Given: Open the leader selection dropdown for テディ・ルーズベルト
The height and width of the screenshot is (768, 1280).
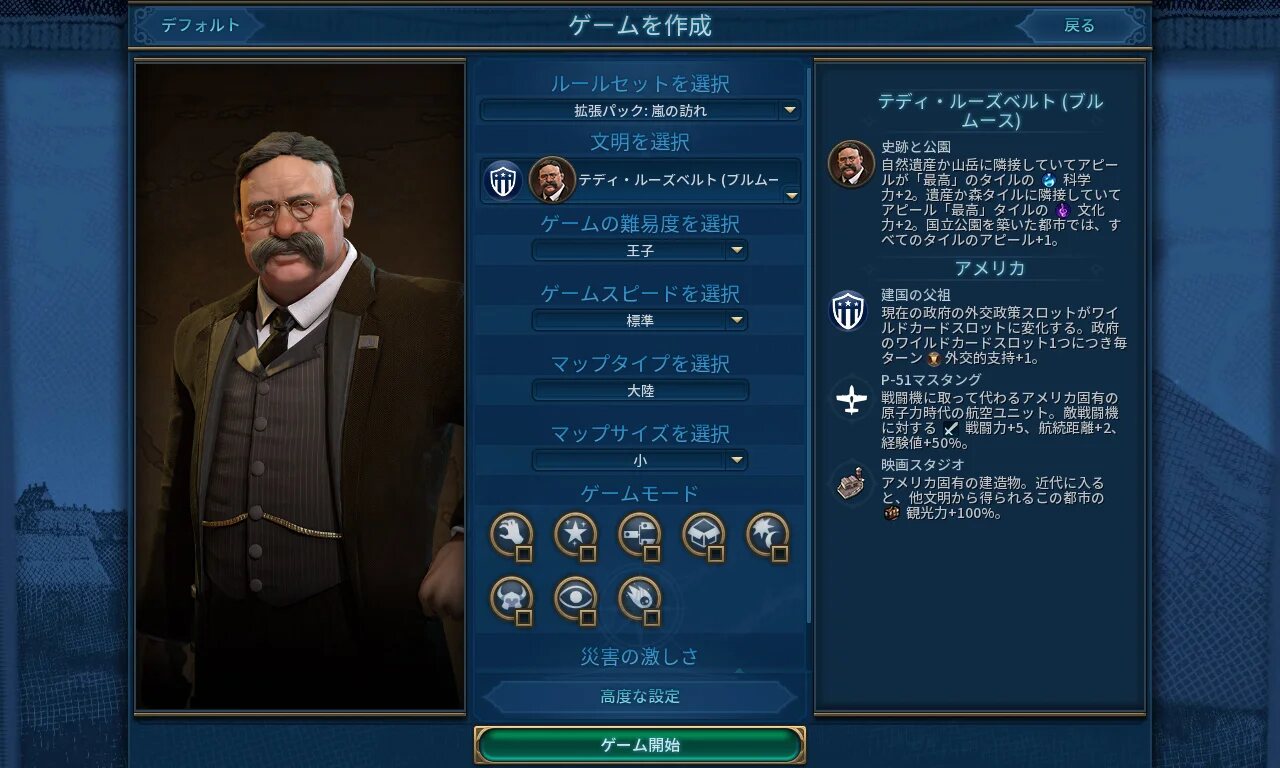Looking at the screenshot, I should click(x=640, y=180).
